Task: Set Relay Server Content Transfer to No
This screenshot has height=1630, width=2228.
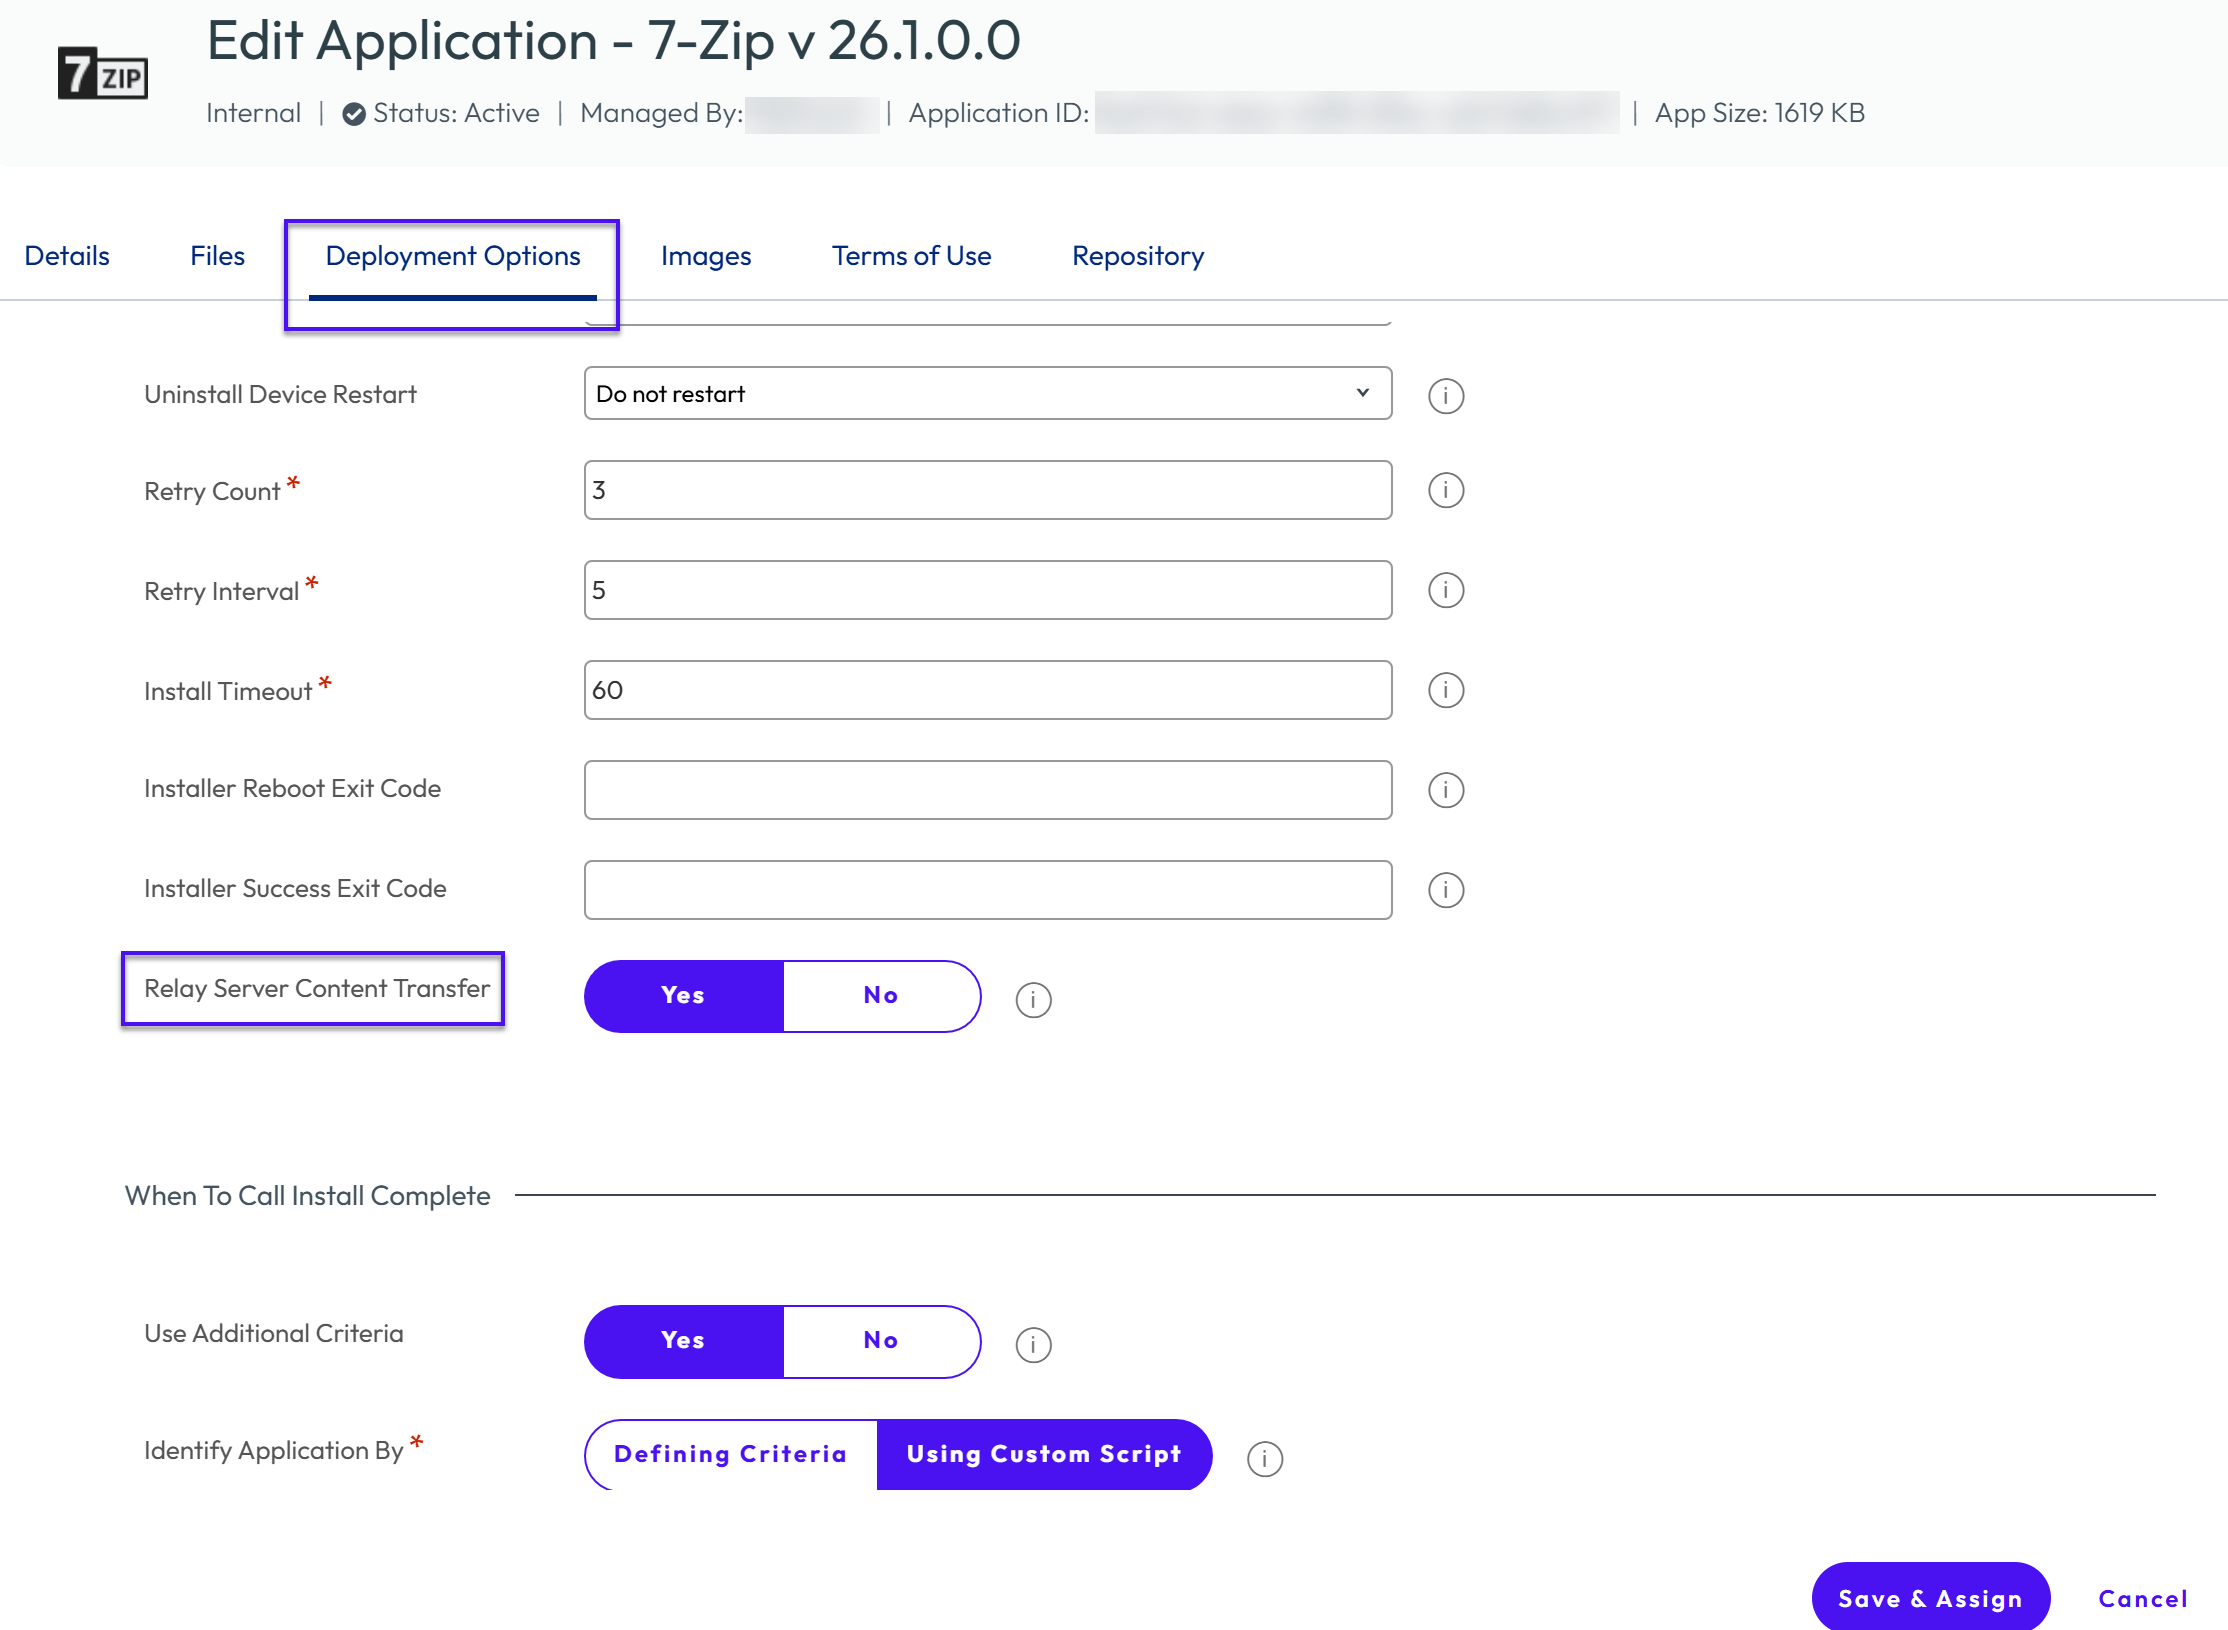Action: (x=881, y=996)
